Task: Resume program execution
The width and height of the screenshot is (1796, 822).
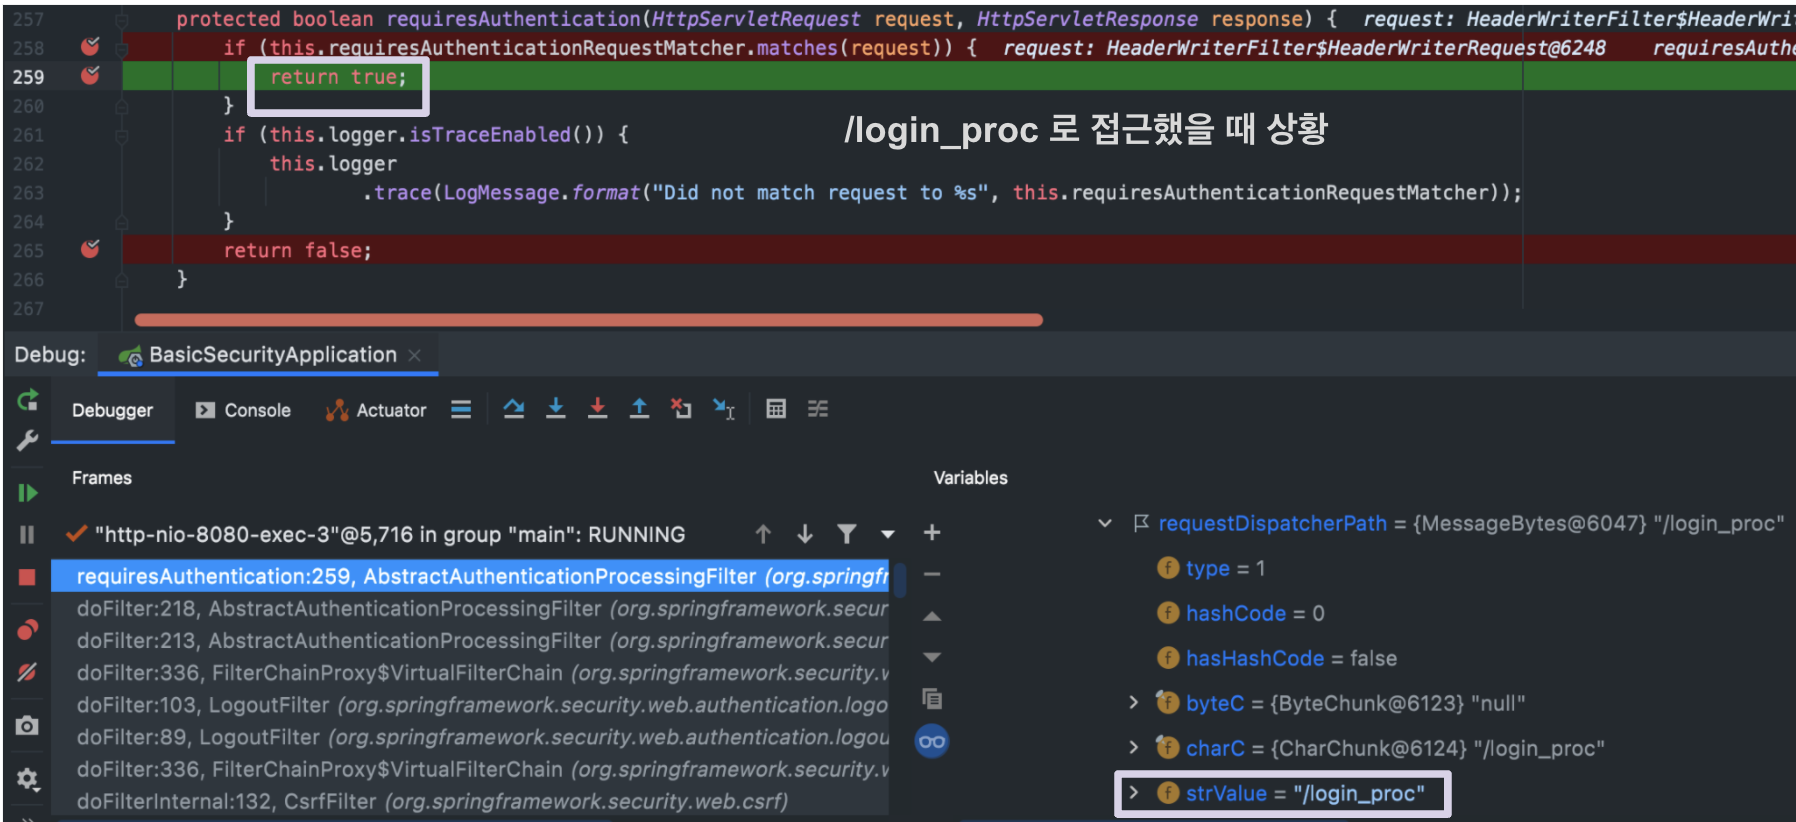Action: [x=28, y=493]
